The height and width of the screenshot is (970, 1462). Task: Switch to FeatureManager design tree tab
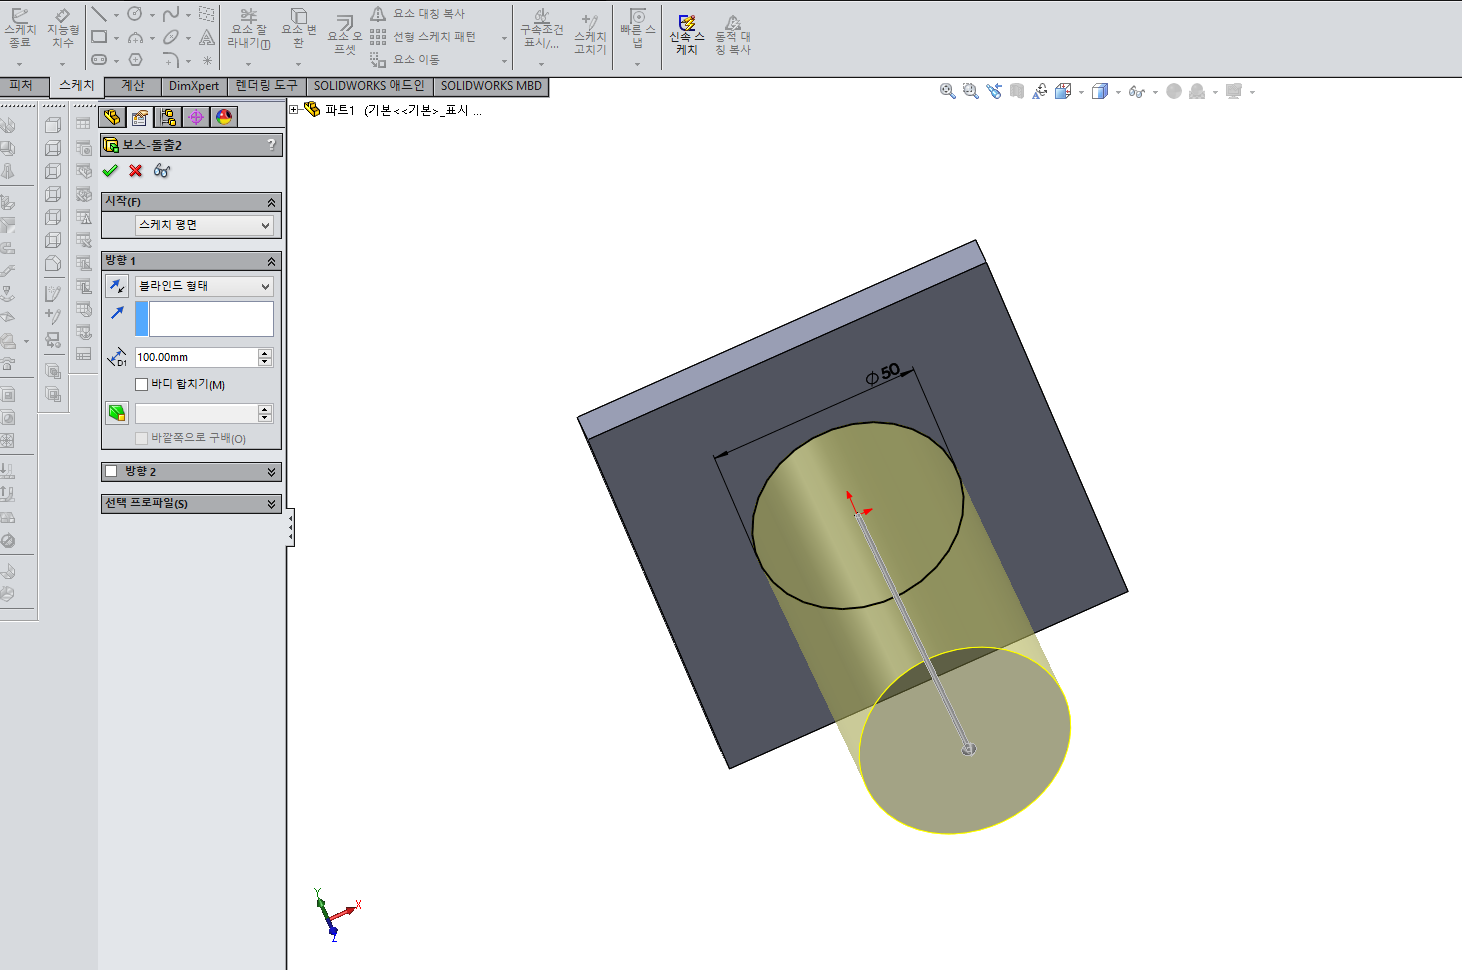(112, 117)
